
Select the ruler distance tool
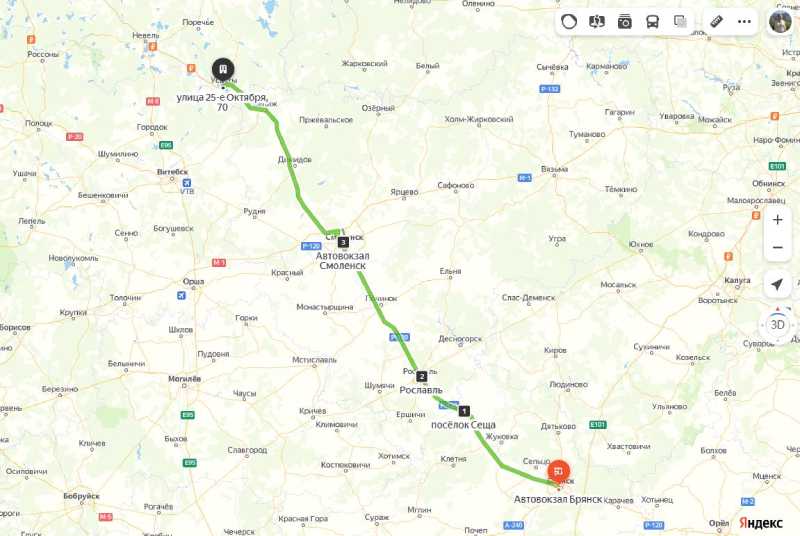[x=717, y=21]
